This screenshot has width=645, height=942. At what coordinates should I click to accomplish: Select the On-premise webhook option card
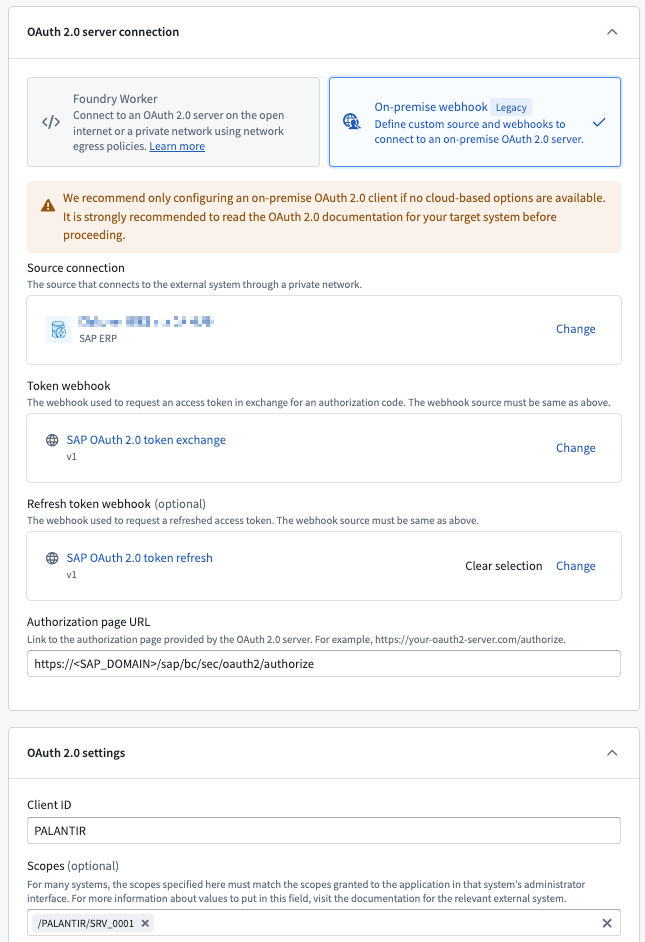[x=474, y=122]
